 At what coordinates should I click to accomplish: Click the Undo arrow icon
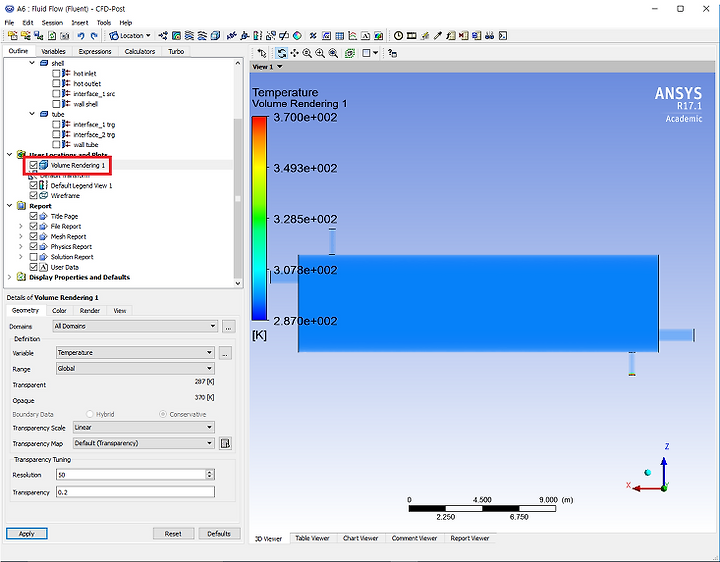pyautogui.click(x=81, y=35)
